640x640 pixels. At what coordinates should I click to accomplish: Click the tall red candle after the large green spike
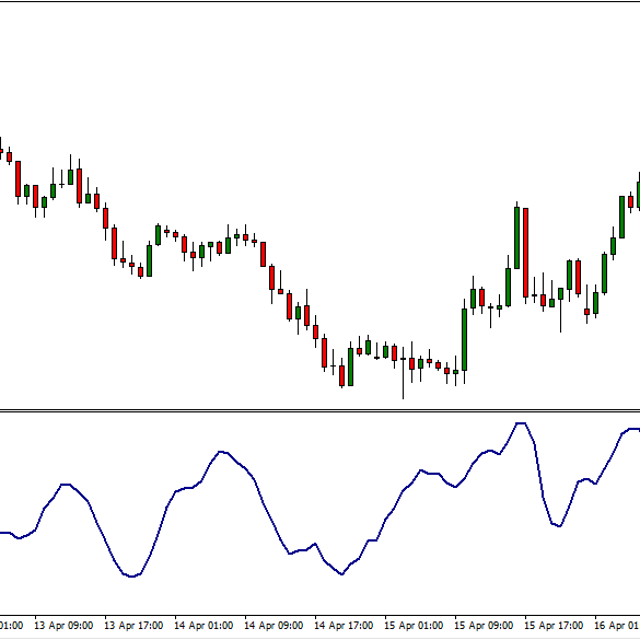click(x=524, y=252)
